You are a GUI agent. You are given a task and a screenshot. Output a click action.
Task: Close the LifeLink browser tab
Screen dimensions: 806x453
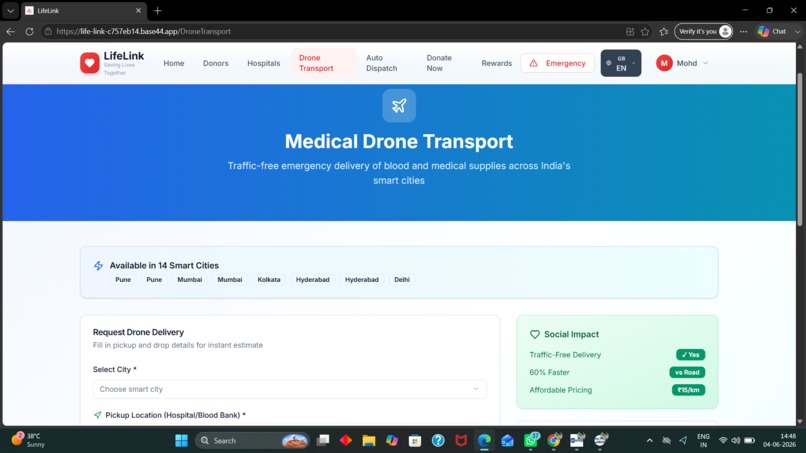pyautogui.click(x=138, y=10)
